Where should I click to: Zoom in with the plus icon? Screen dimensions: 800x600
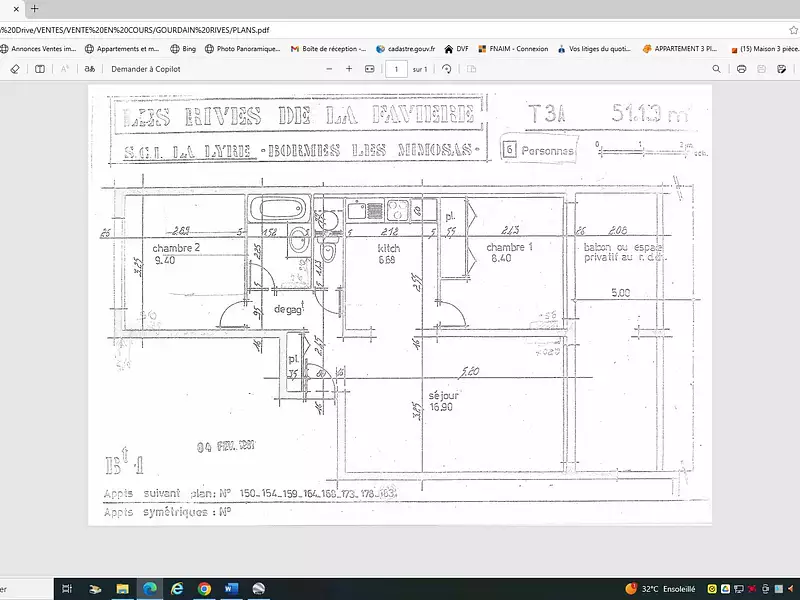click(349, 69)
